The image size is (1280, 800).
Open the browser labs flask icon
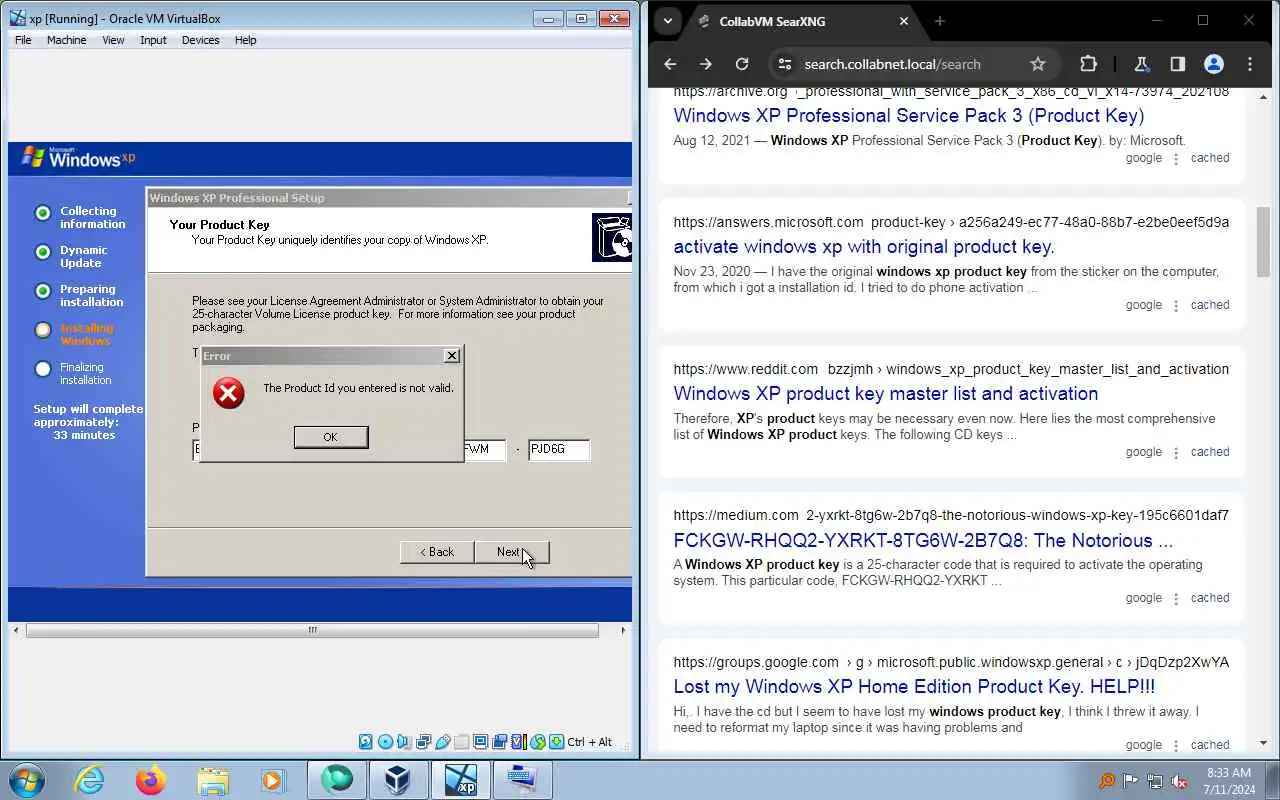point(1141,64)
